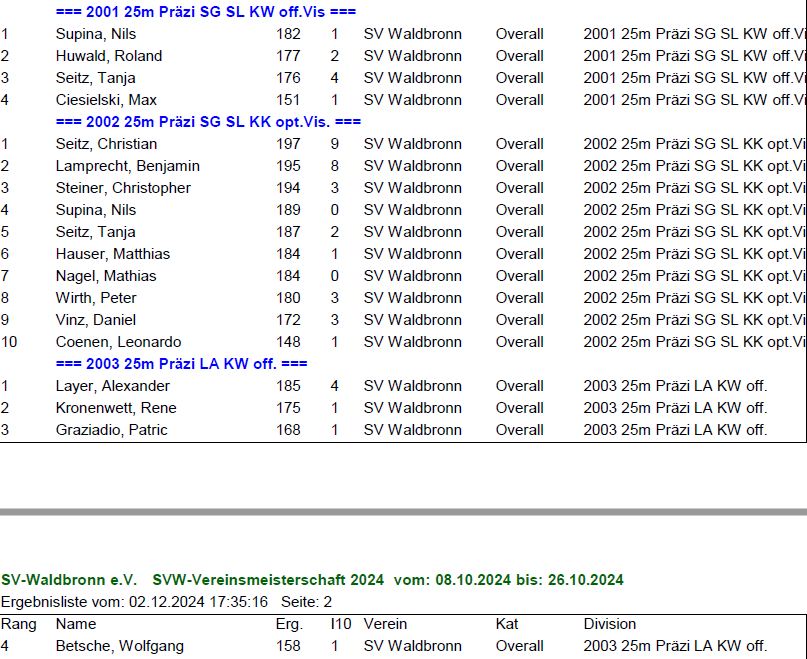Click the Division column header
Viewport: 807px width, 659px height.
pyautogui.click(x=609, y=624)
